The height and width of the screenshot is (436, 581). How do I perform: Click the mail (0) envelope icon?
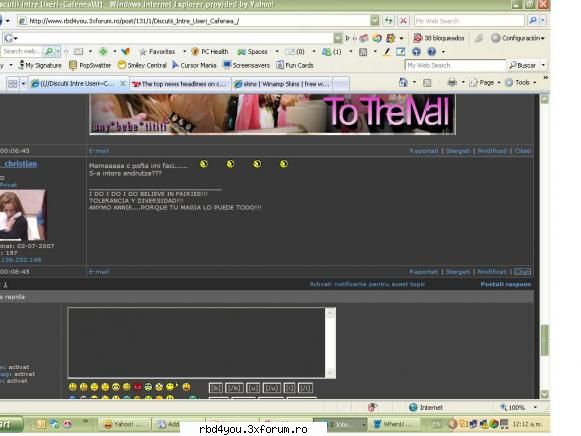[295, 51]
